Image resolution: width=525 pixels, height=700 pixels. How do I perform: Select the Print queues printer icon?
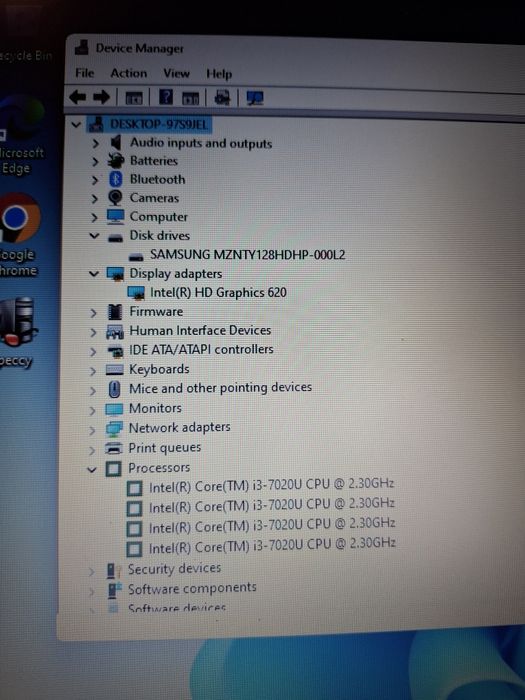coord(113,448)
